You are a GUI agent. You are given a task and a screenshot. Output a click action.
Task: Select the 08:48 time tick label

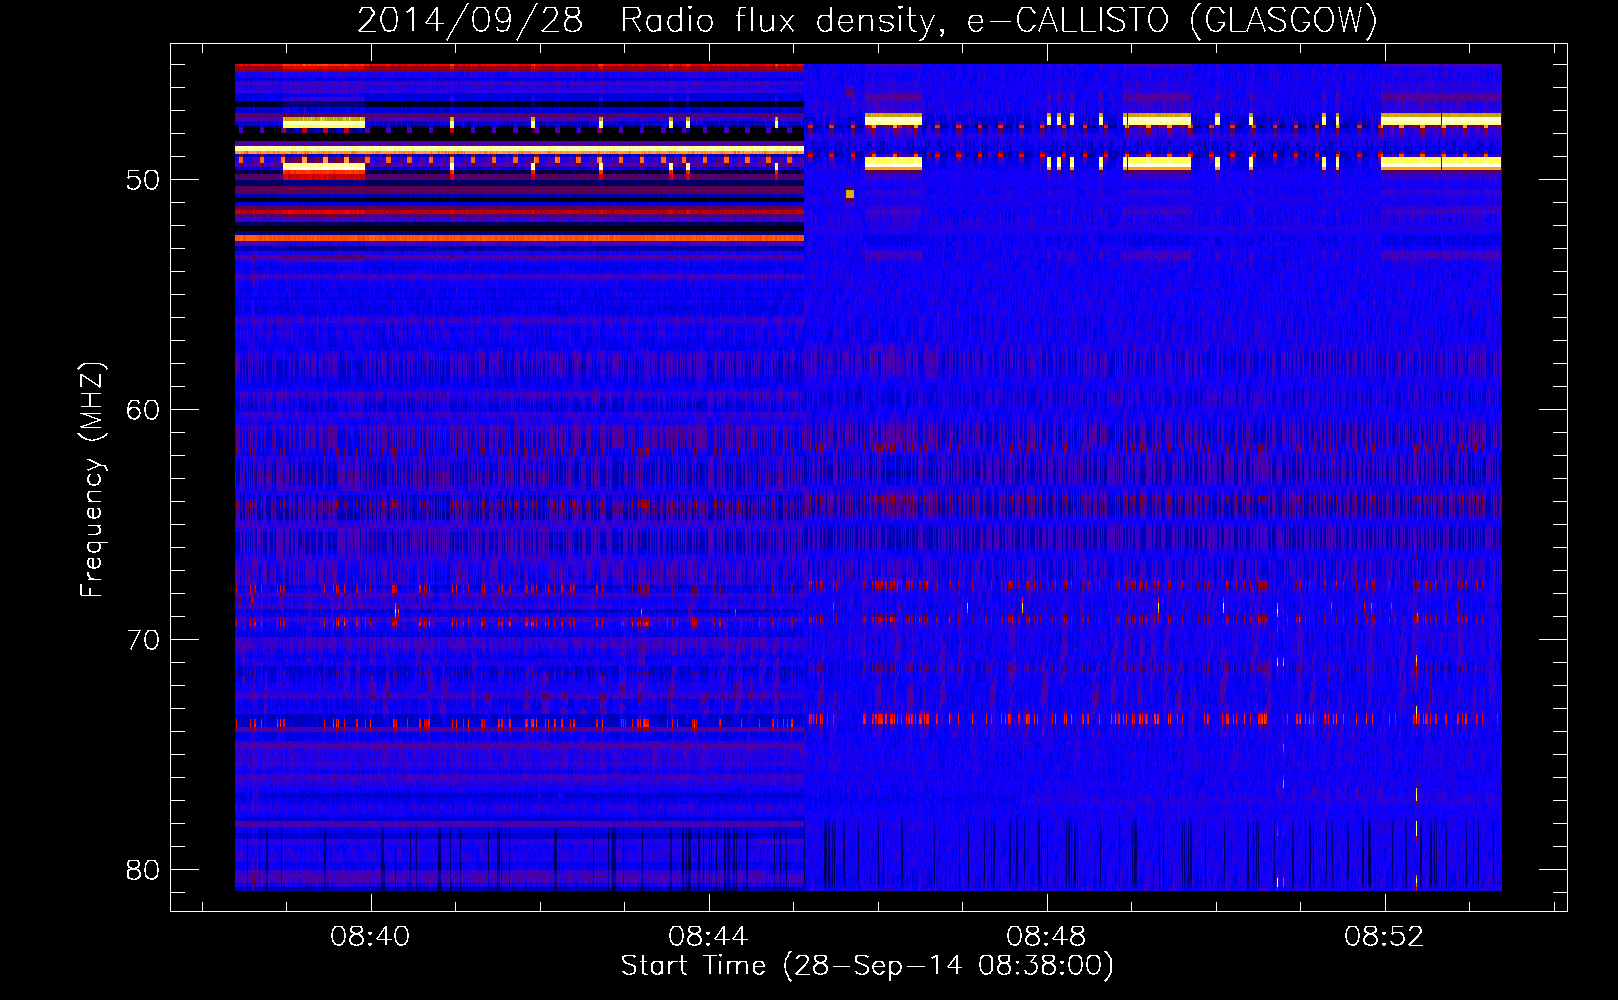[1047, 937]
